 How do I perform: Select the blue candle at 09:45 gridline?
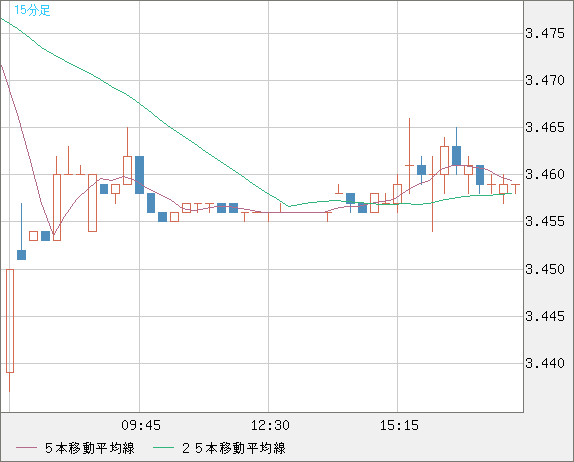click(x=139, y=175)
